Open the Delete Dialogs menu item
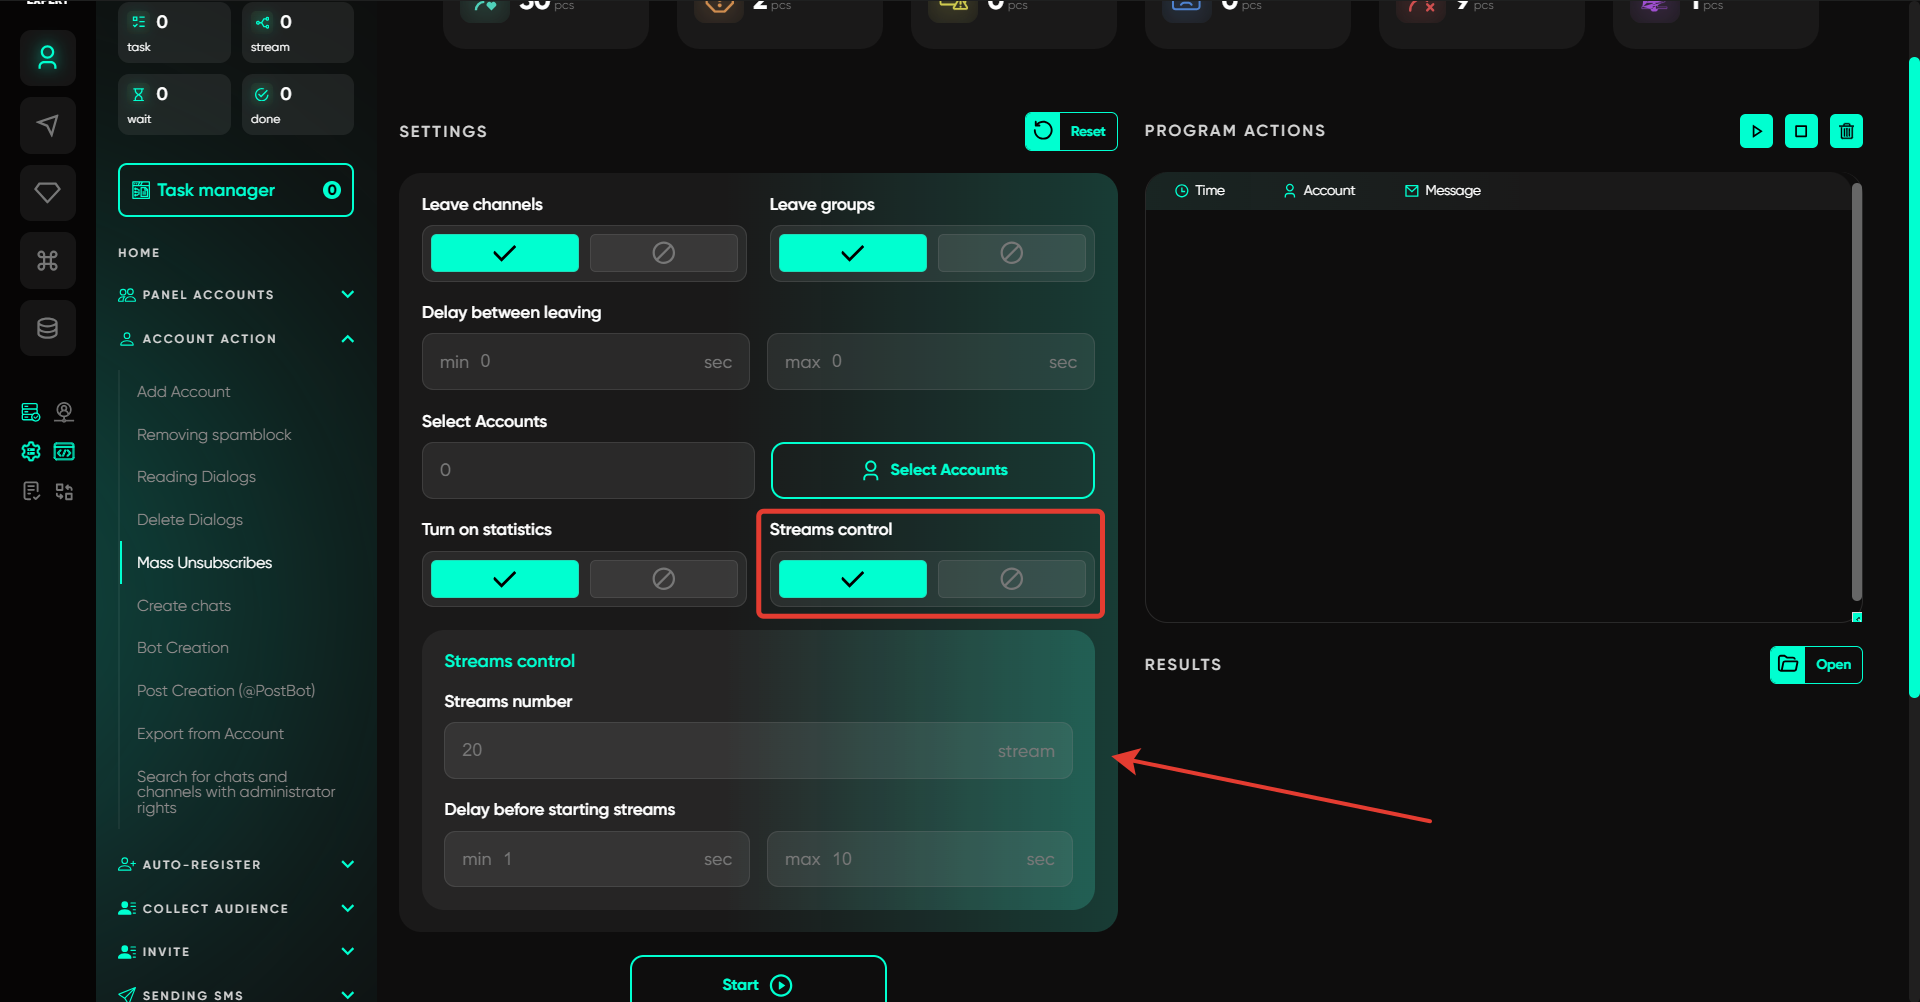Viewport: 1920px width, 1002px height. (x=190, y=520)
